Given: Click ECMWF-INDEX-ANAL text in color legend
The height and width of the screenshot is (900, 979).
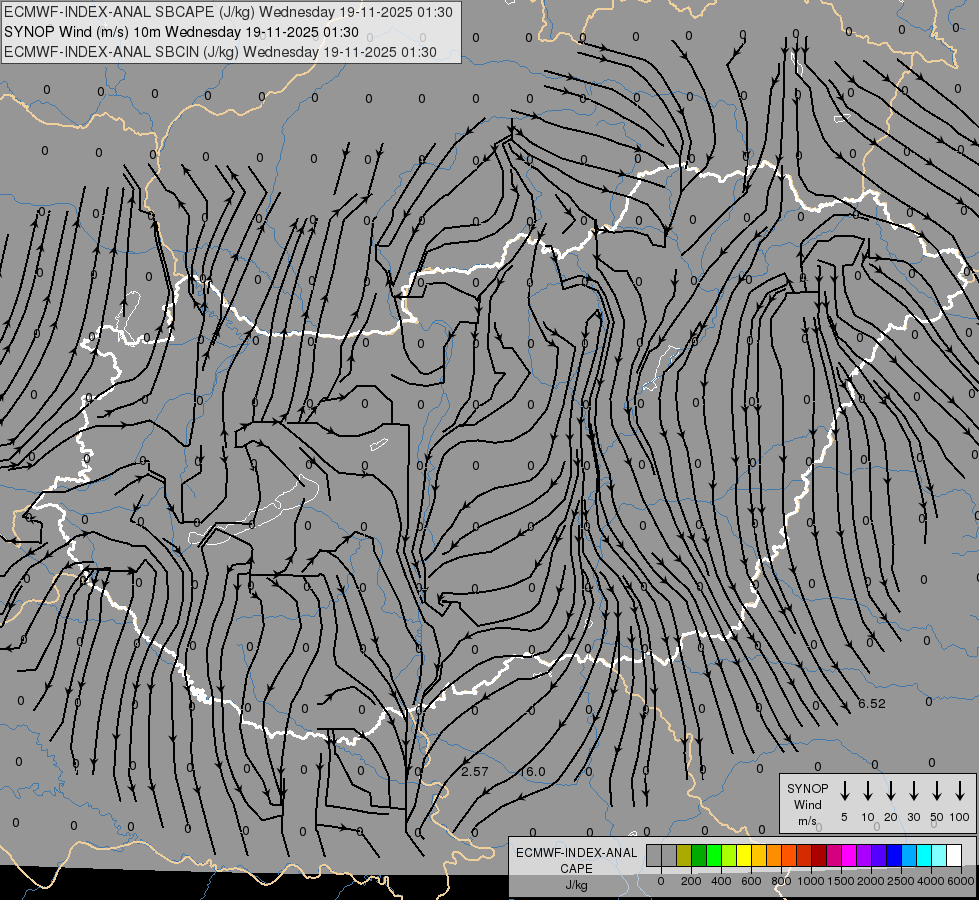Looking at the screenshot, I should [576, 853].
